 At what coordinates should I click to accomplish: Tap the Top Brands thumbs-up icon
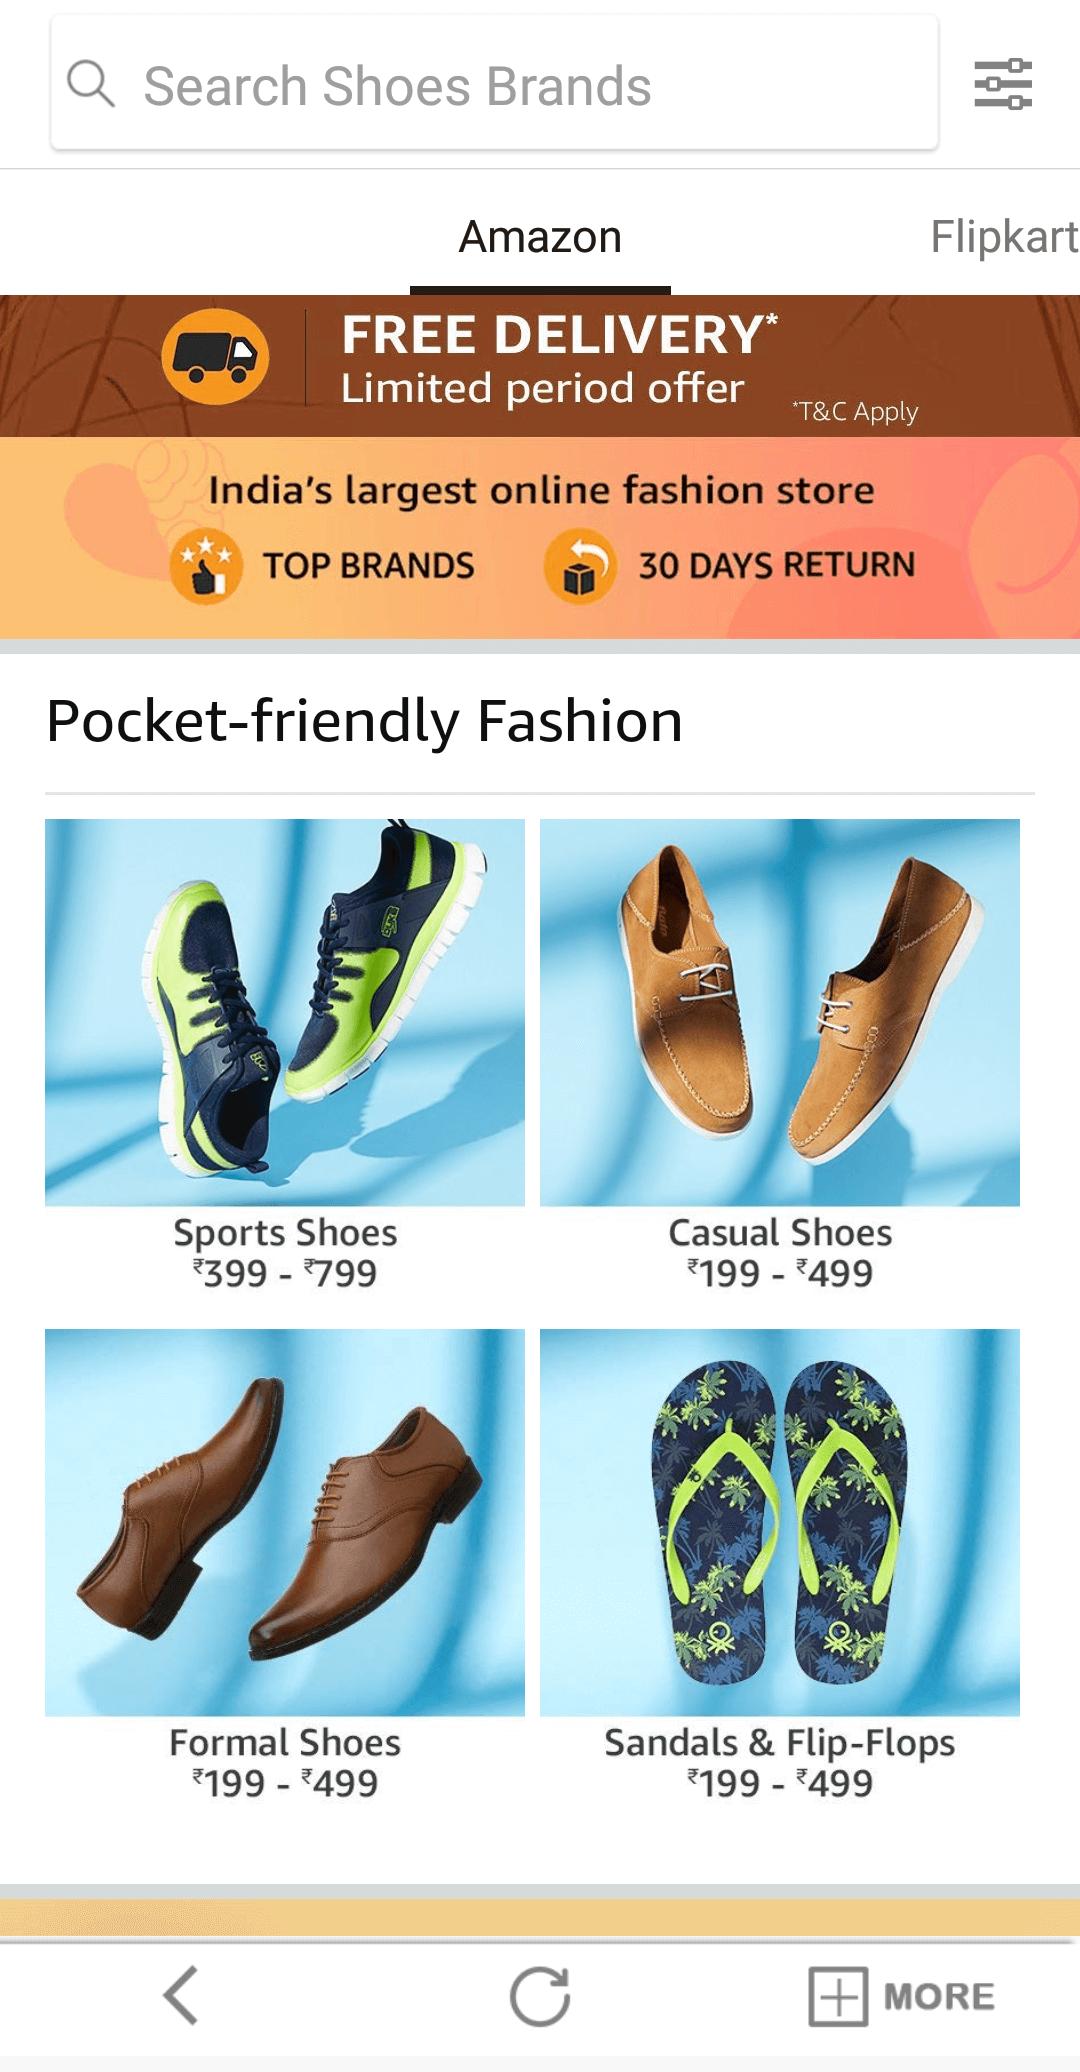[206, 567]
